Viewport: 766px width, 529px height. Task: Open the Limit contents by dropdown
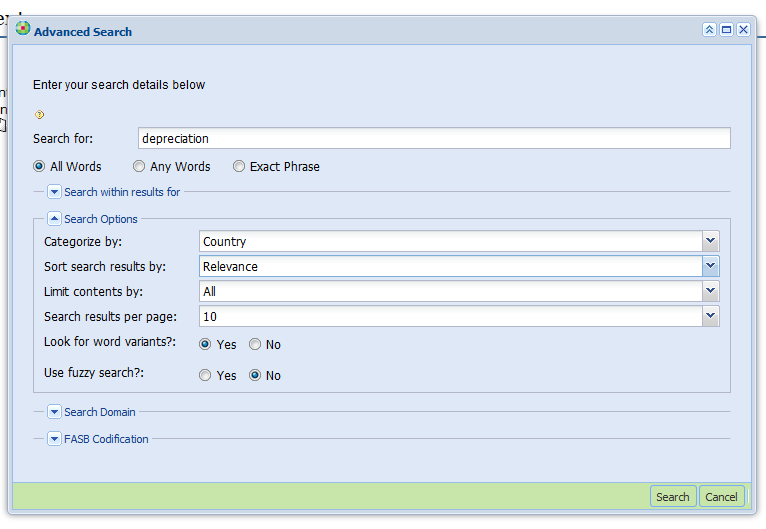tap(710, 292)
